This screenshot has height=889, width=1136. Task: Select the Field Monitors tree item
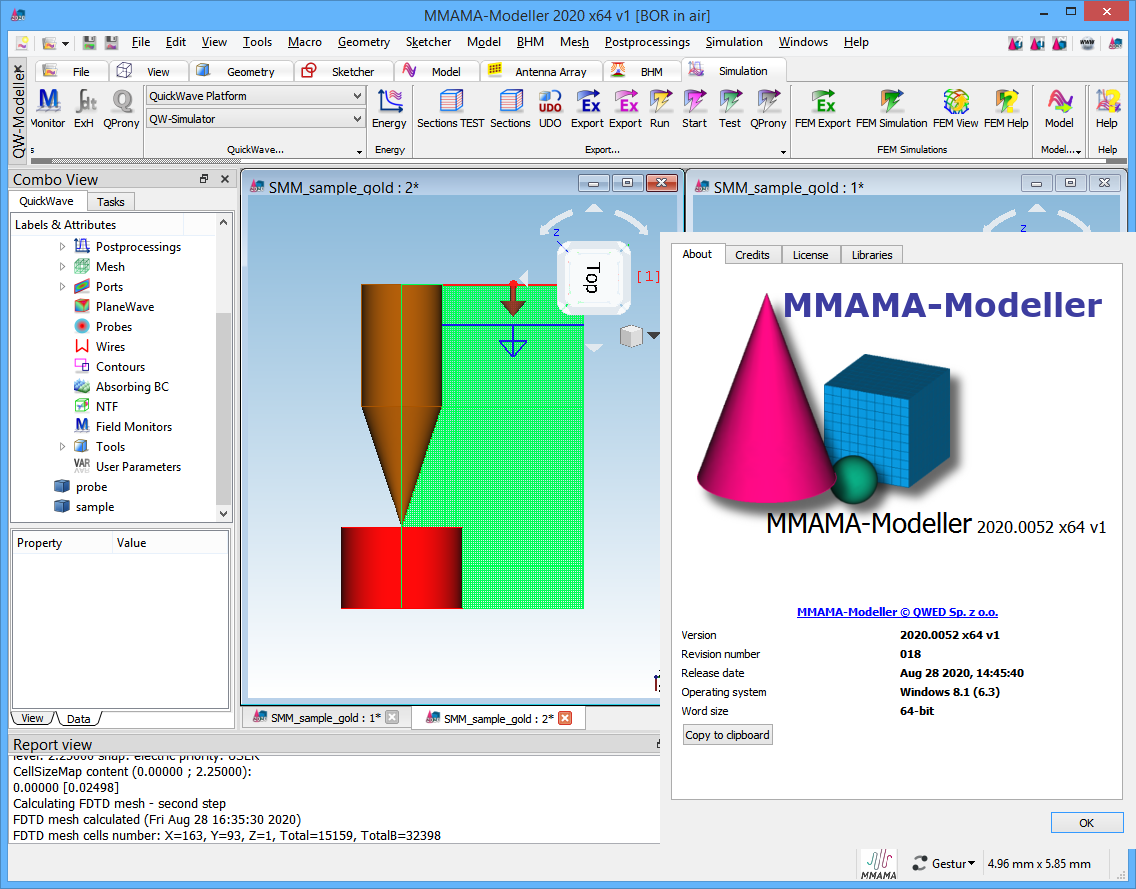[x=133, y=427]
